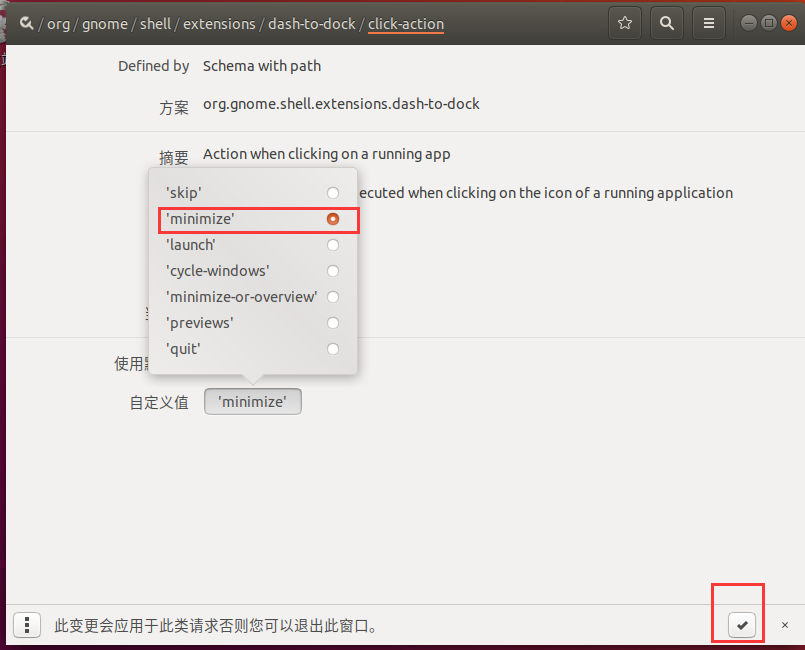Viewport: 805px width, 650px height.
Task: Click the dconf root search icon in path bar
Action: (26, 23)
